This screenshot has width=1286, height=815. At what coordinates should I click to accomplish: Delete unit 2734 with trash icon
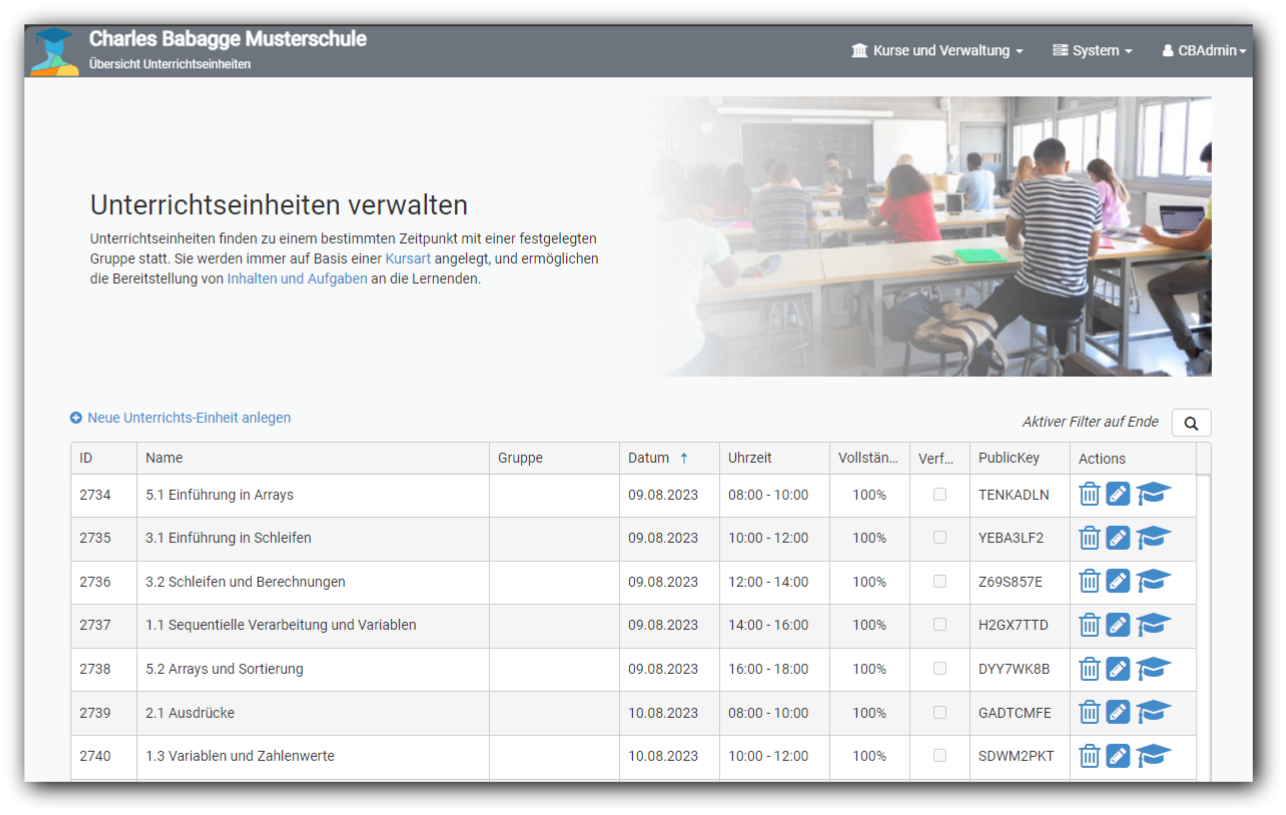[1089, 494]
